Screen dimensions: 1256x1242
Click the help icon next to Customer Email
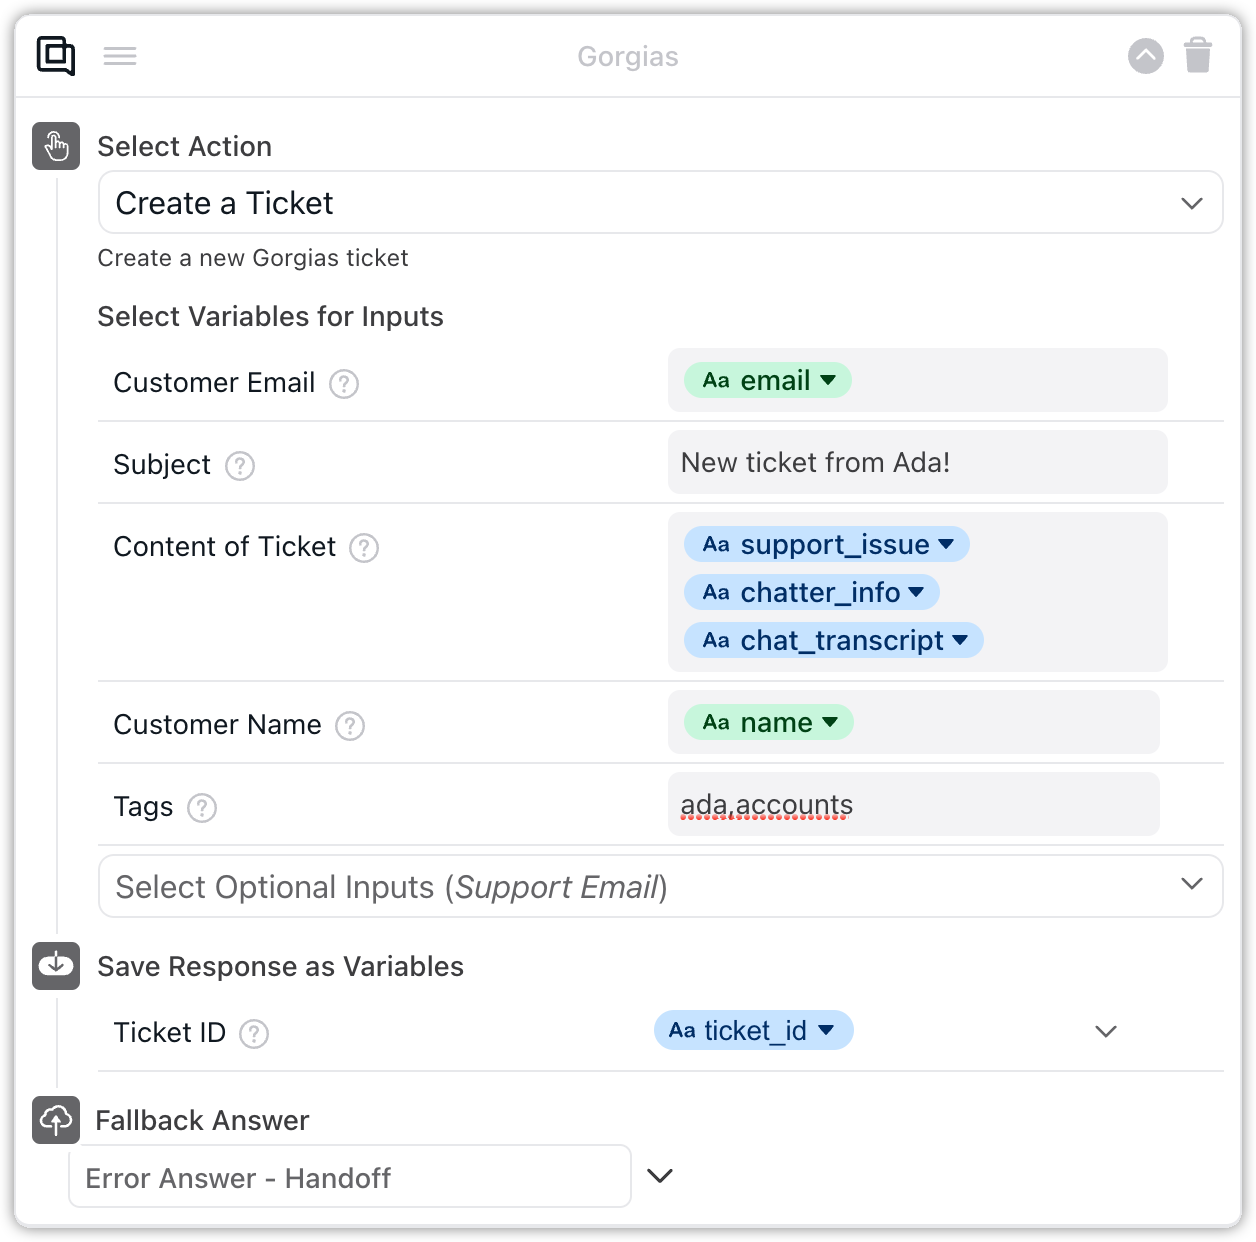(x=344, y=384)
